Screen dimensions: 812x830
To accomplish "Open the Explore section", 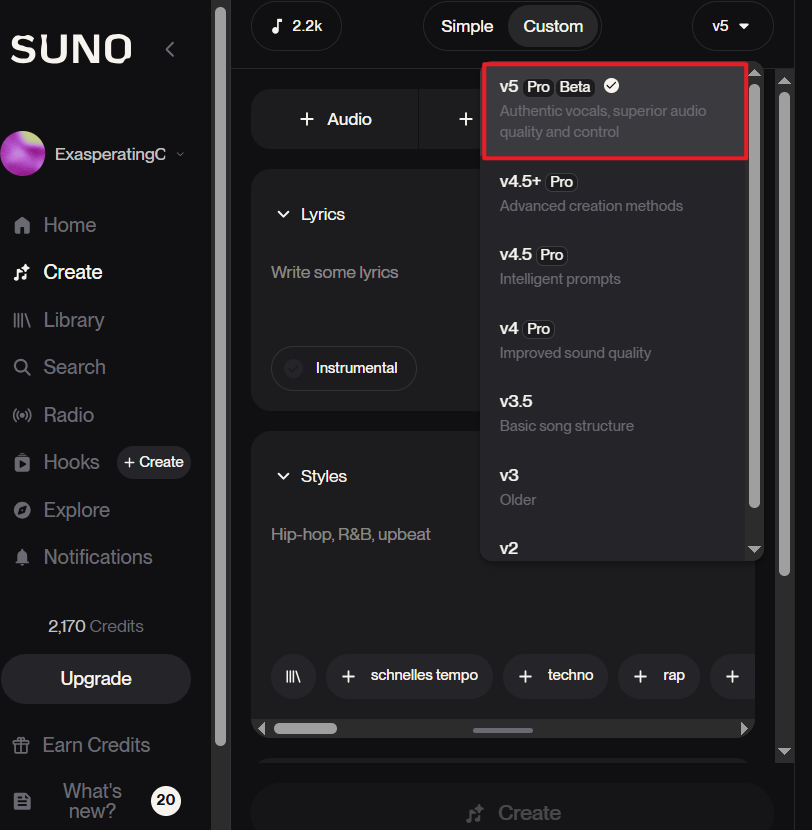I will coord(22,510).
